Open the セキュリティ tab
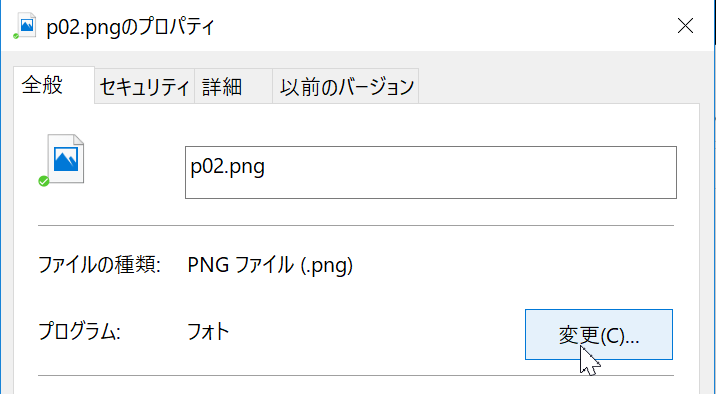 (x=144, y=86)
